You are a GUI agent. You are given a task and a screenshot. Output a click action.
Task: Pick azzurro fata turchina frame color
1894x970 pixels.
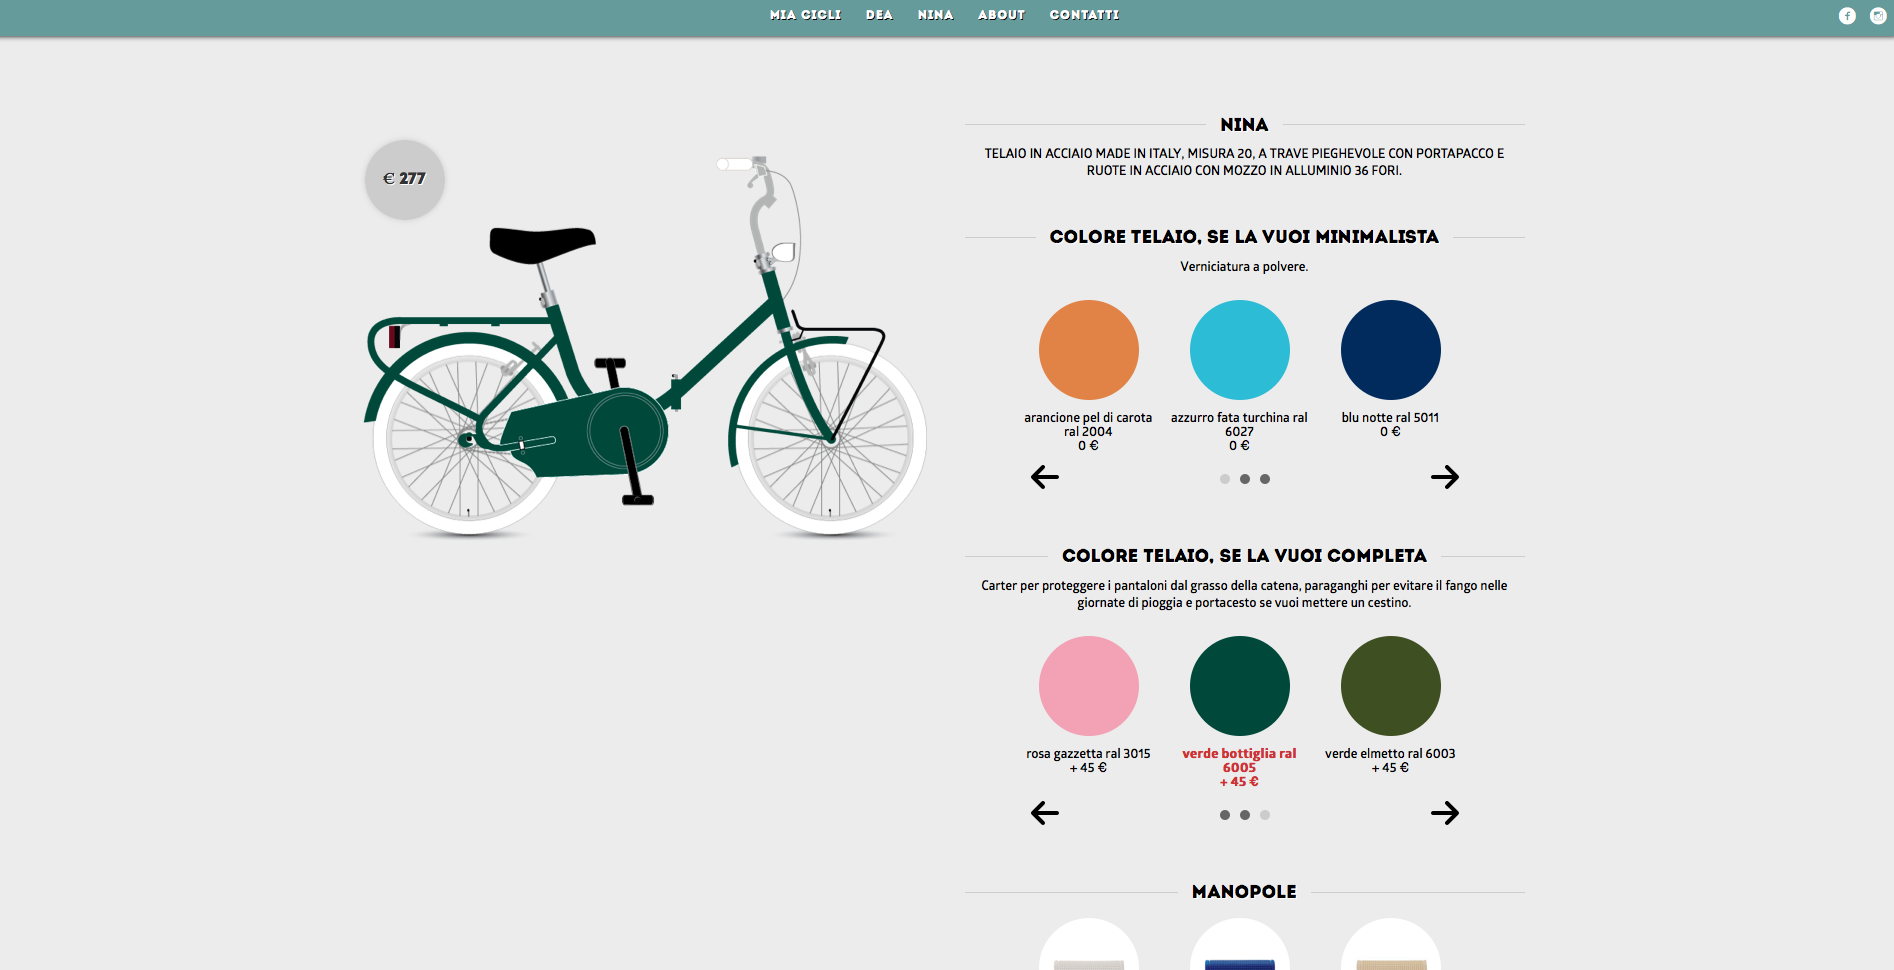[x=1239, y=350]
